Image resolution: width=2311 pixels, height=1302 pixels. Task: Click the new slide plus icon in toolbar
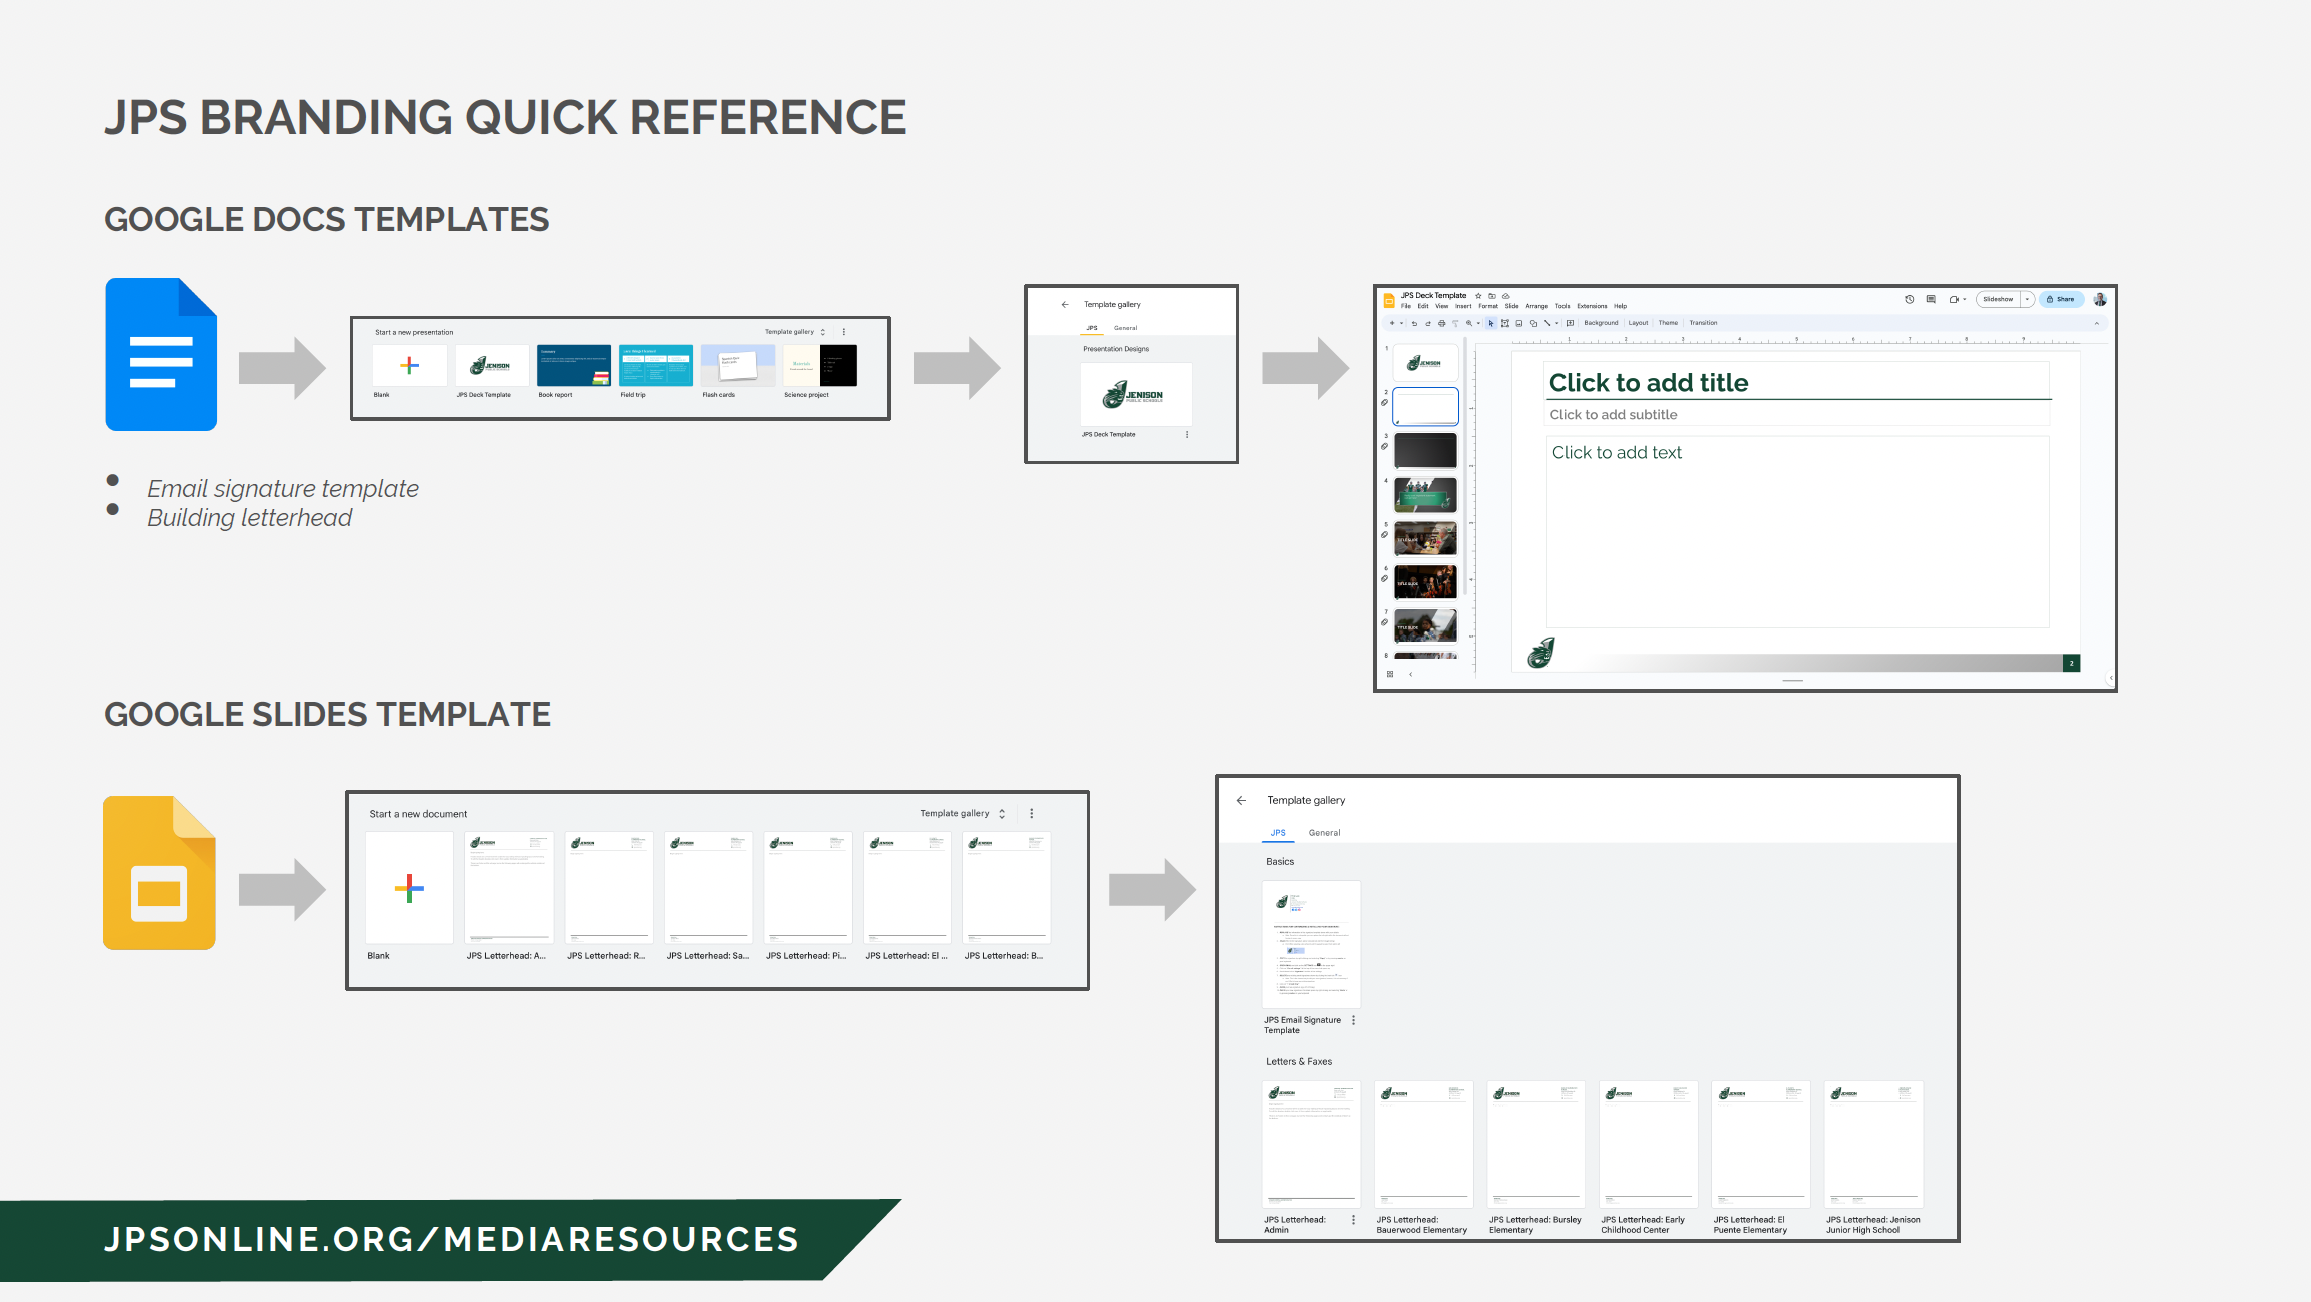1392,323
